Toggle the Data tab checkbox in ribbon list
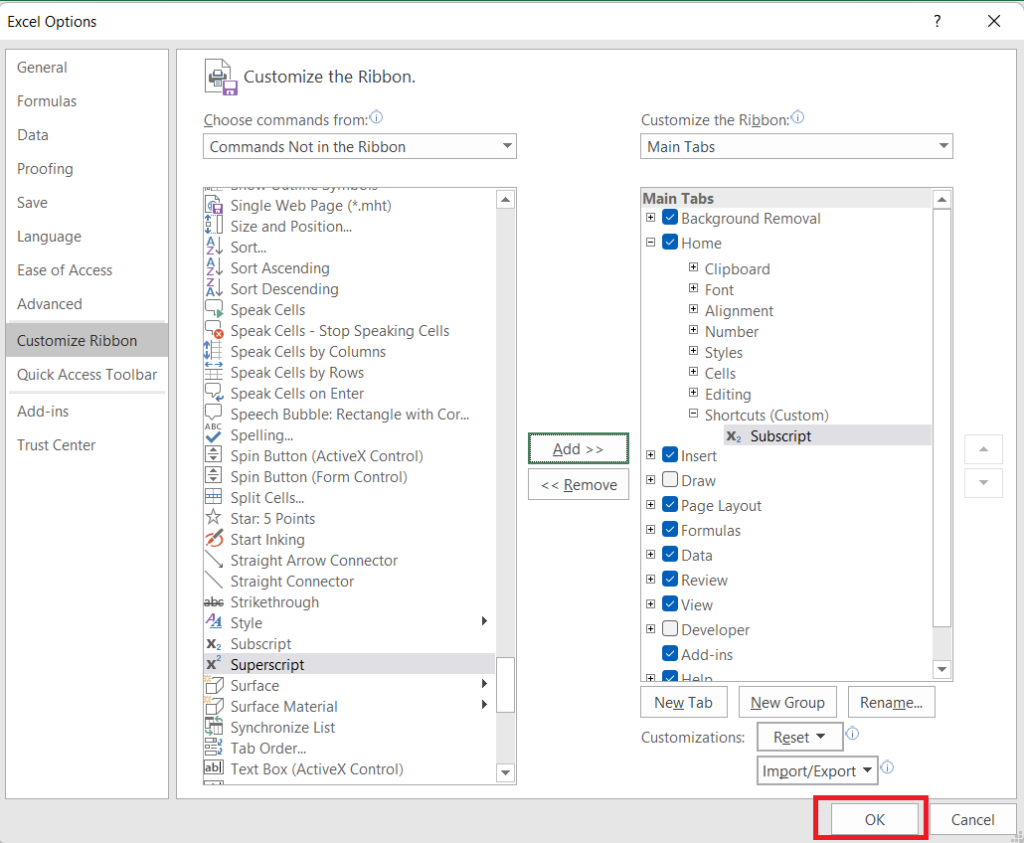Viewport: 1024px width, 843px height. pos(670,554)
